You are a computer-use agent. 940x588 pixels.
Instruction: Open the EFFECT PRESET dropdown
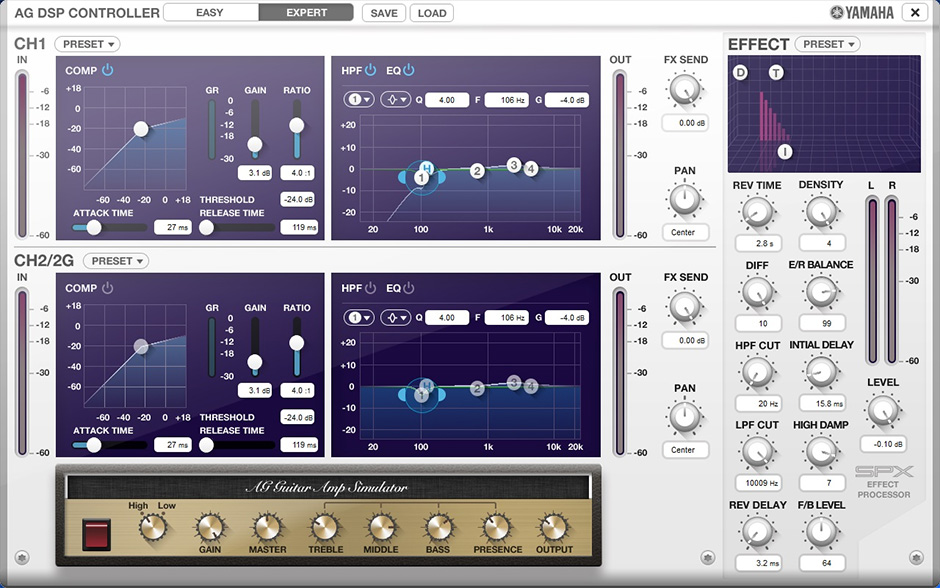click(x=827, y=44)
